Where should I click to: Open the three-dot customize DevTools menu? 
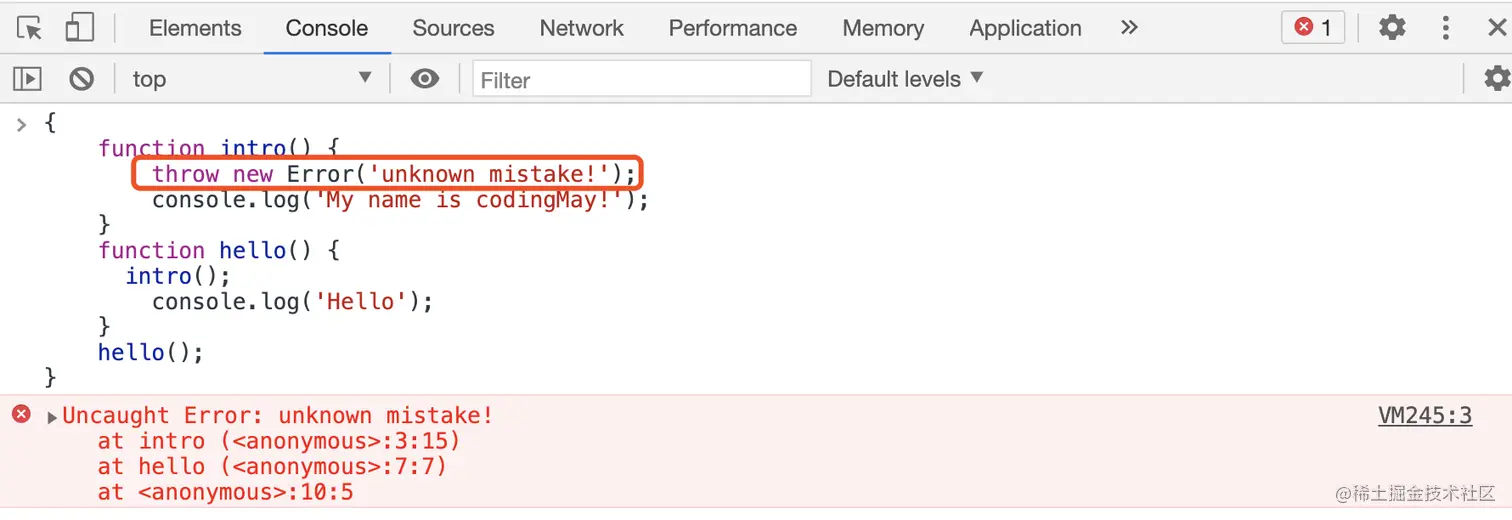(x=1445, y=28)
